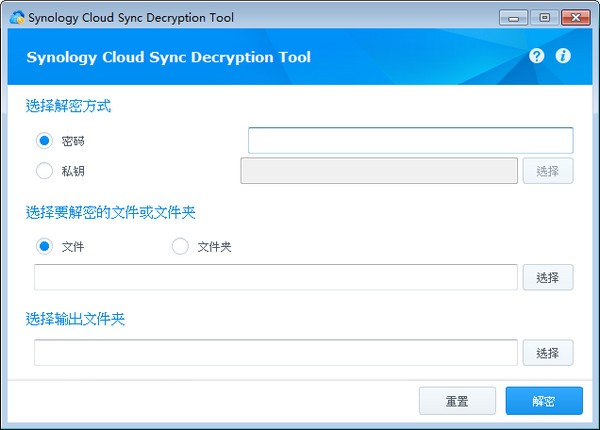Minimize the Decryption Tool window
The height and width of the screenshot is (430, 600).
[515, 16]
